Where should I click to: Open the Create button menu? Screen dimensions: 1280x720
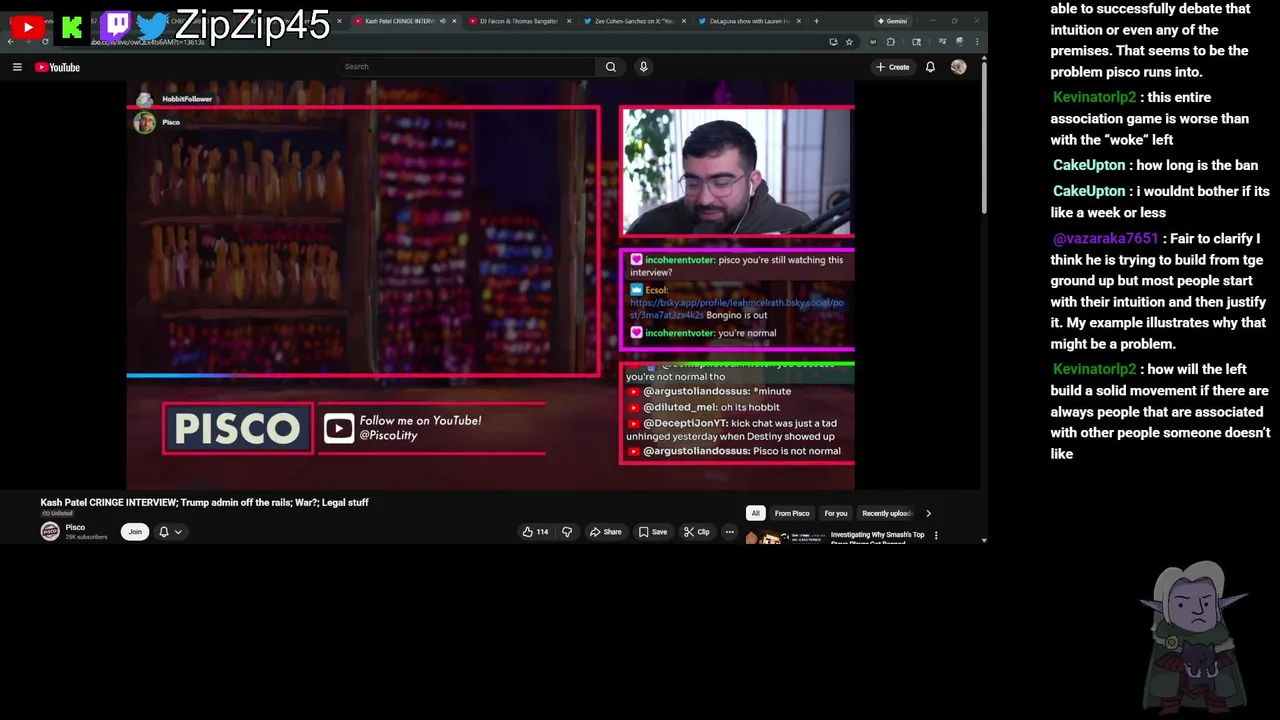892,67
